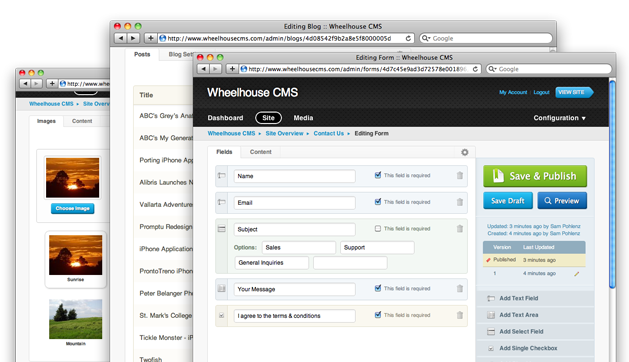629x362 pixels.
Task: Uncheck 'This field is required' for Name
Action: point(377,175)
